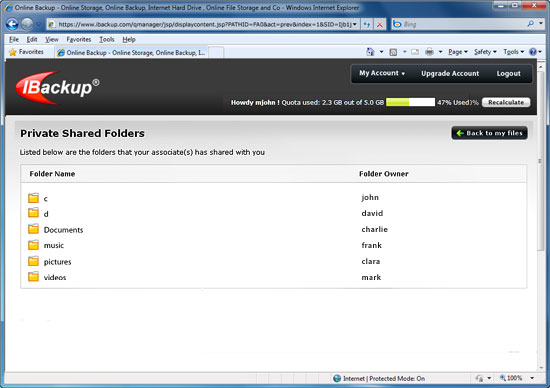Open the Documents folder icon
This screenshot has width=550, height=388.
click(33, 229)
